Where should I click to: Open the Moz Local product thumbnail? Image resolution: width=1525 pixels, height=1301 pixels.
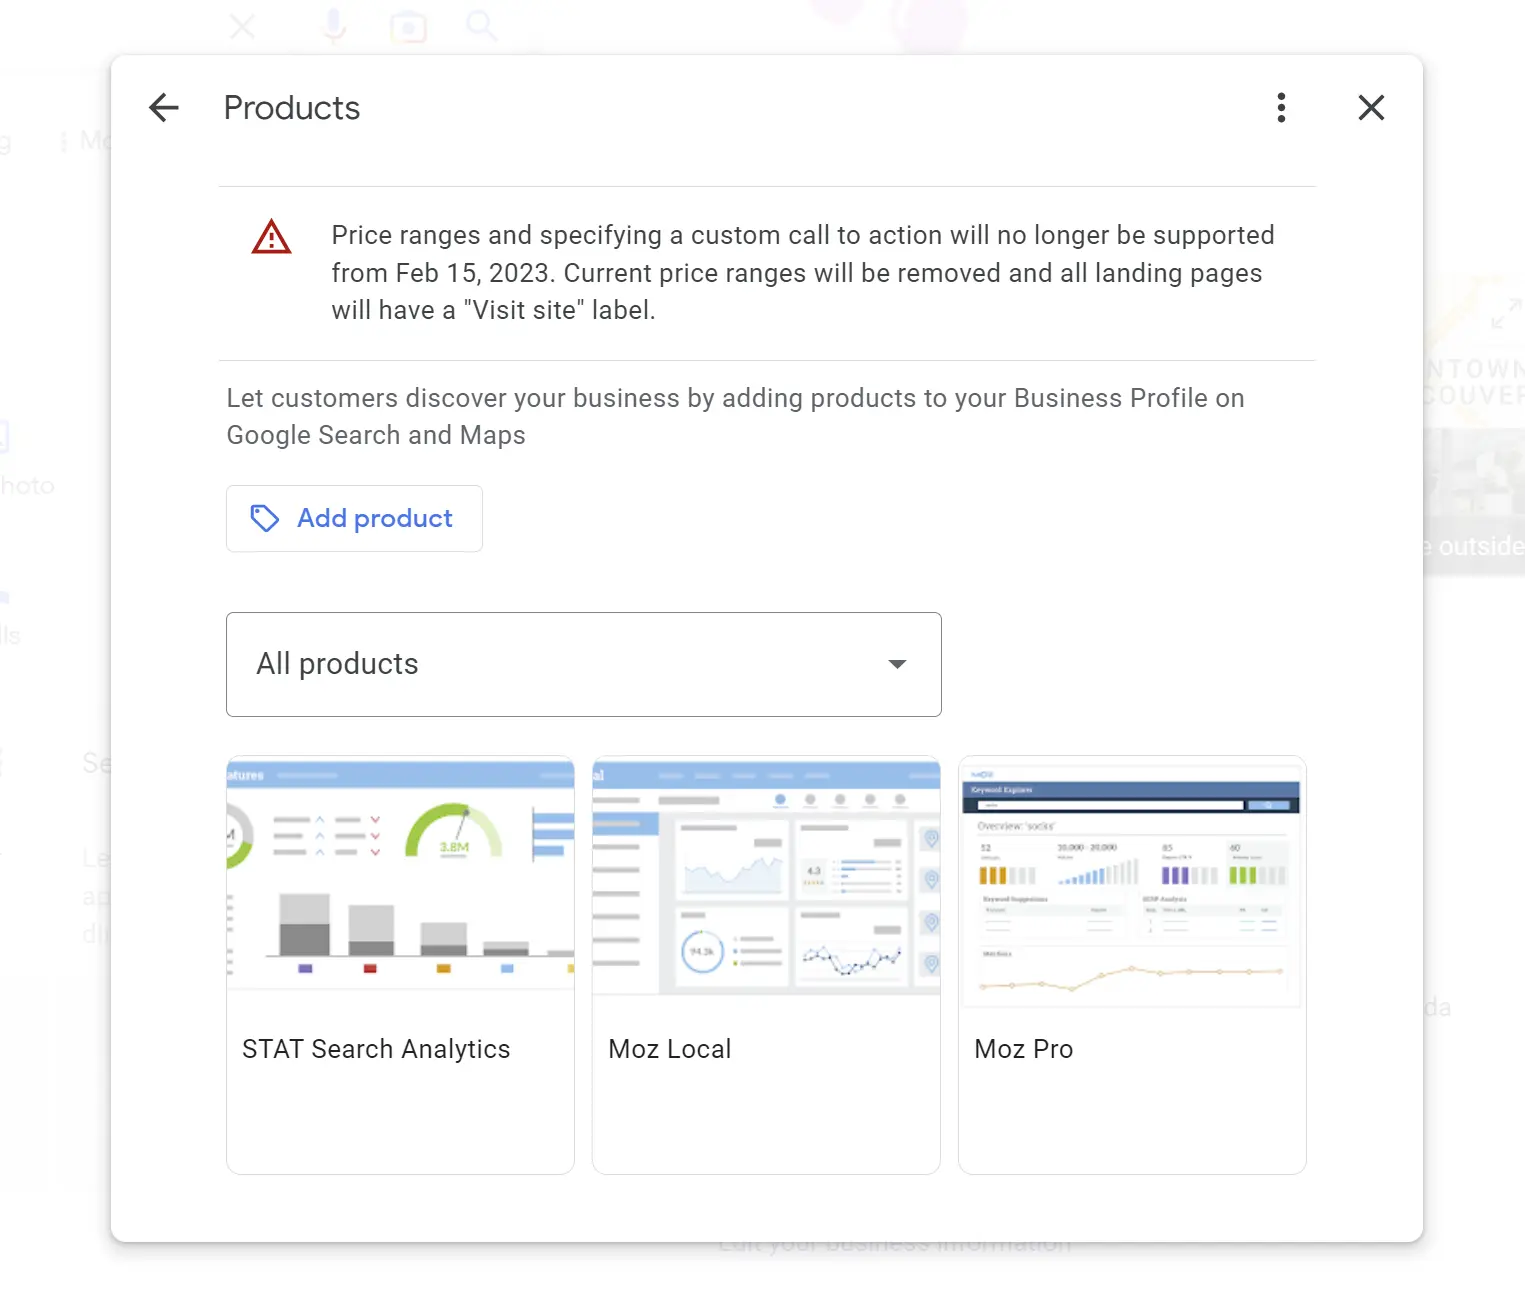766,875
